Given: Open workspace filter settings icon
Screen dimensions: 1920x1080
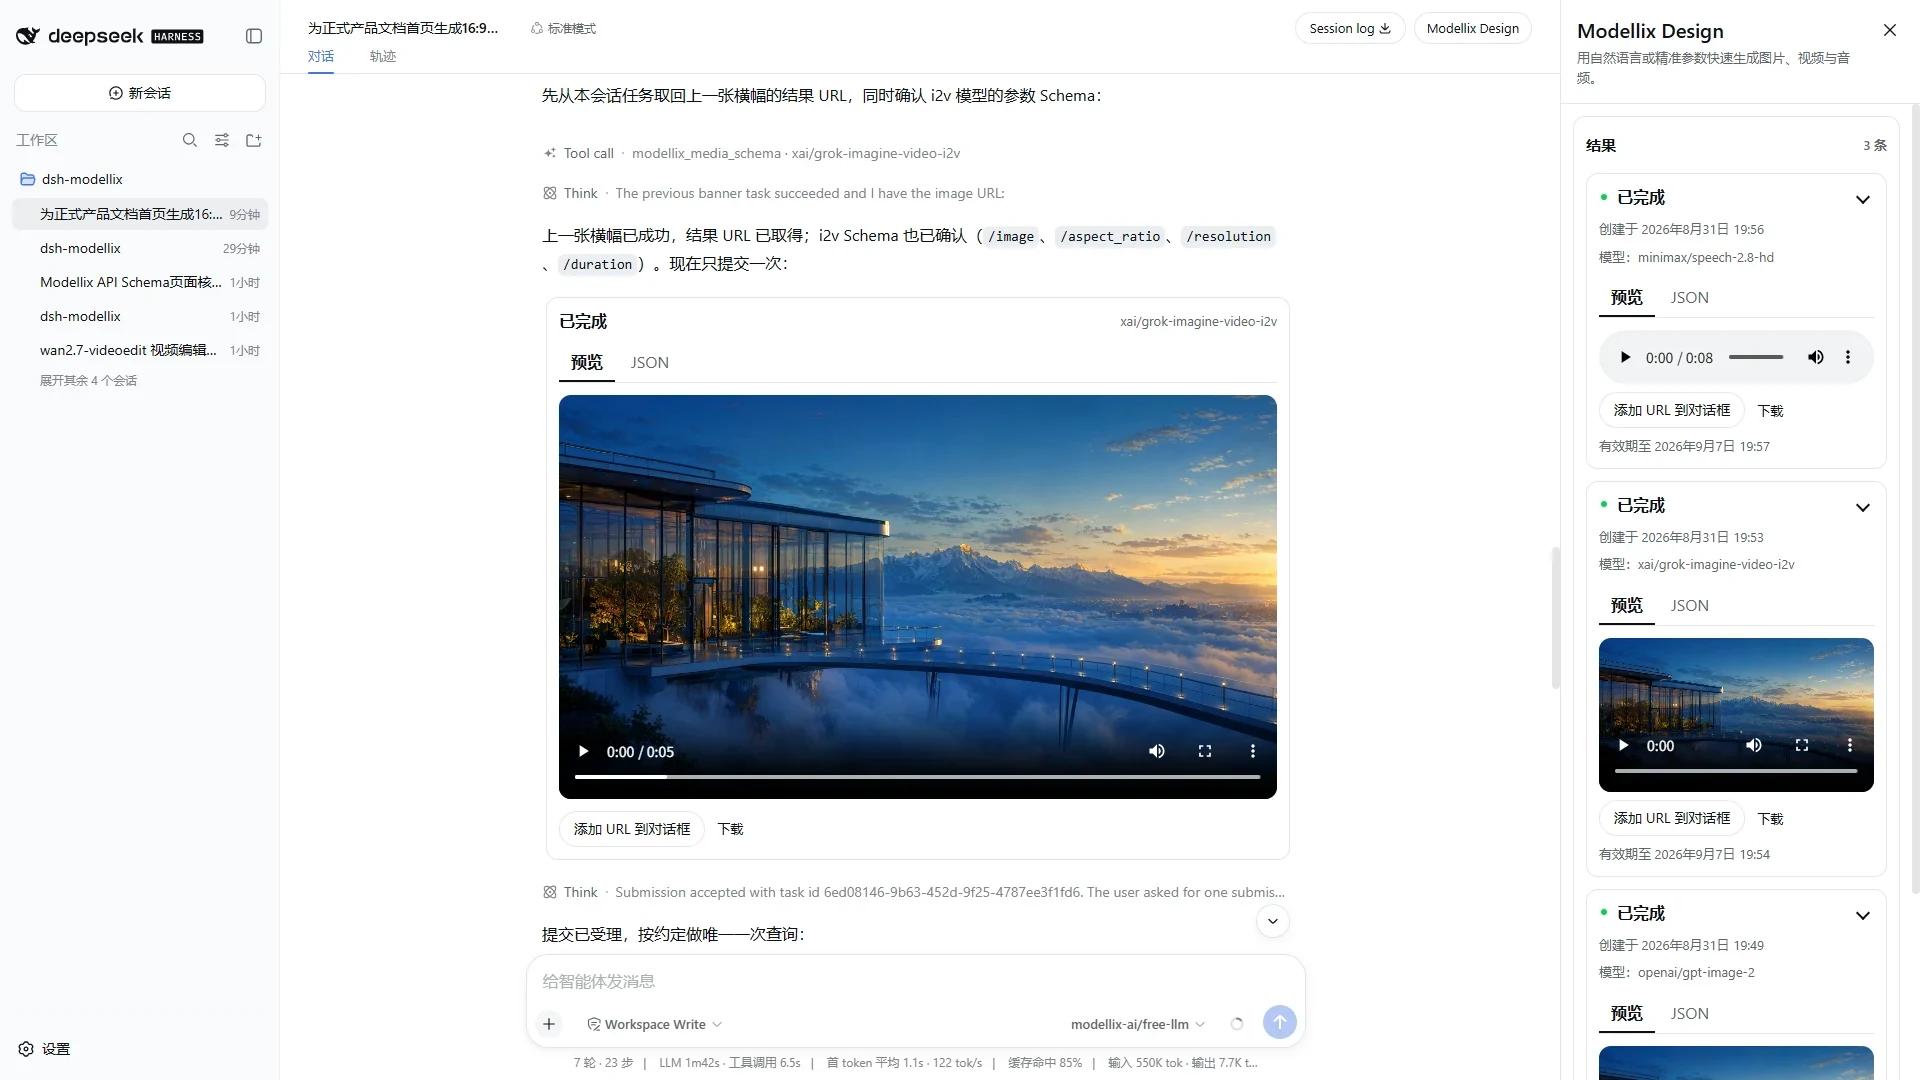Looking at the screenshot, I should [x=222, y=140].
